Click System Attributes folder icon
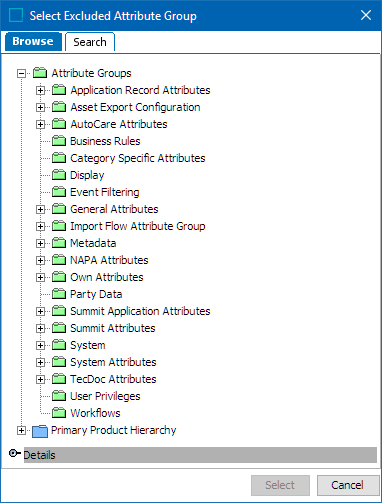Viewport: 382px width, 503px height. [59, 362]
